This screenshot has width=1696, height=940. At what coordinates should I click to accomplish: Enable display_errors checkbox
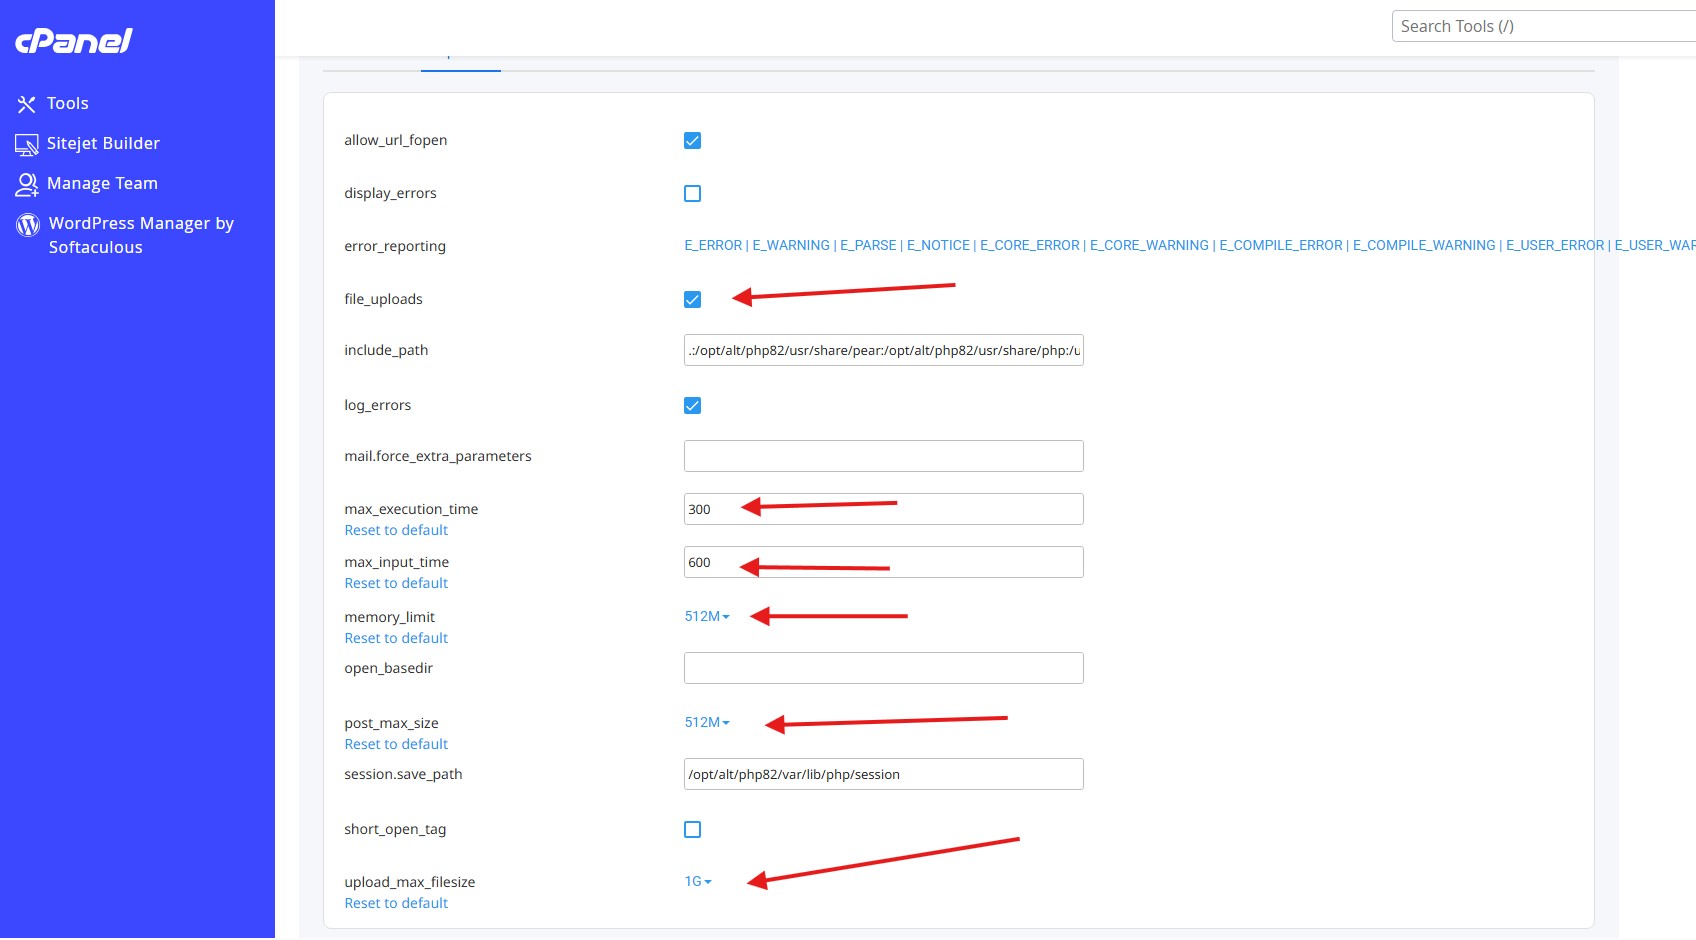[692, 194]
